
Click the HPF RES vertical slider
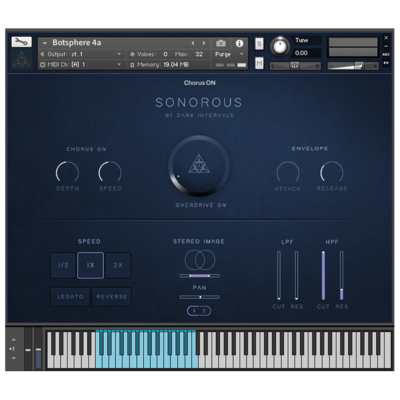point(341,276)
